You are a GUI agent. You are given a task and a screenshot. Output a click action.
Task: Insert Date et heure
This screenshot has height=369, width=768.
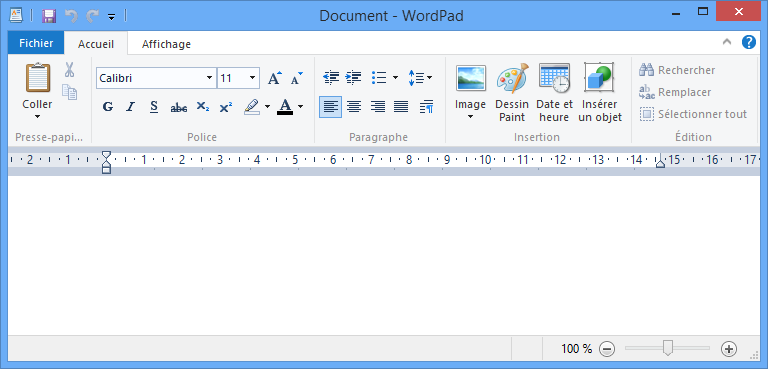coord(554,94)
